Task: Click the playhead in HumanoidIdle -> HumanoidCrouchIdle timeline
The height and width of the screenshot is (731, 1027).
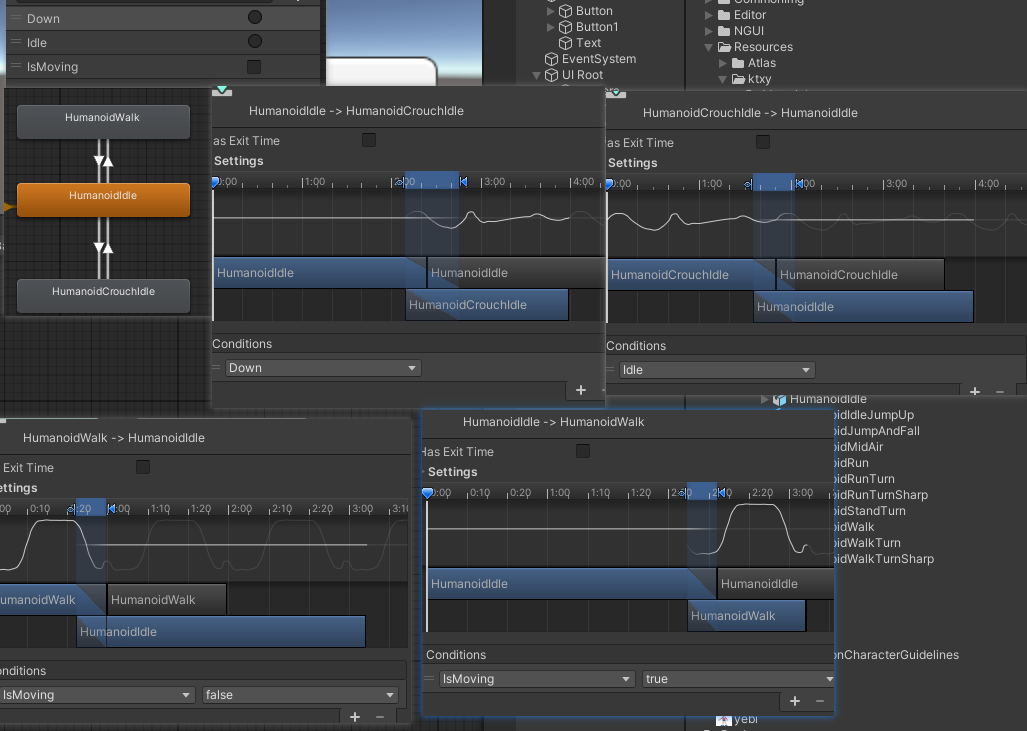Action: (215, 181)
